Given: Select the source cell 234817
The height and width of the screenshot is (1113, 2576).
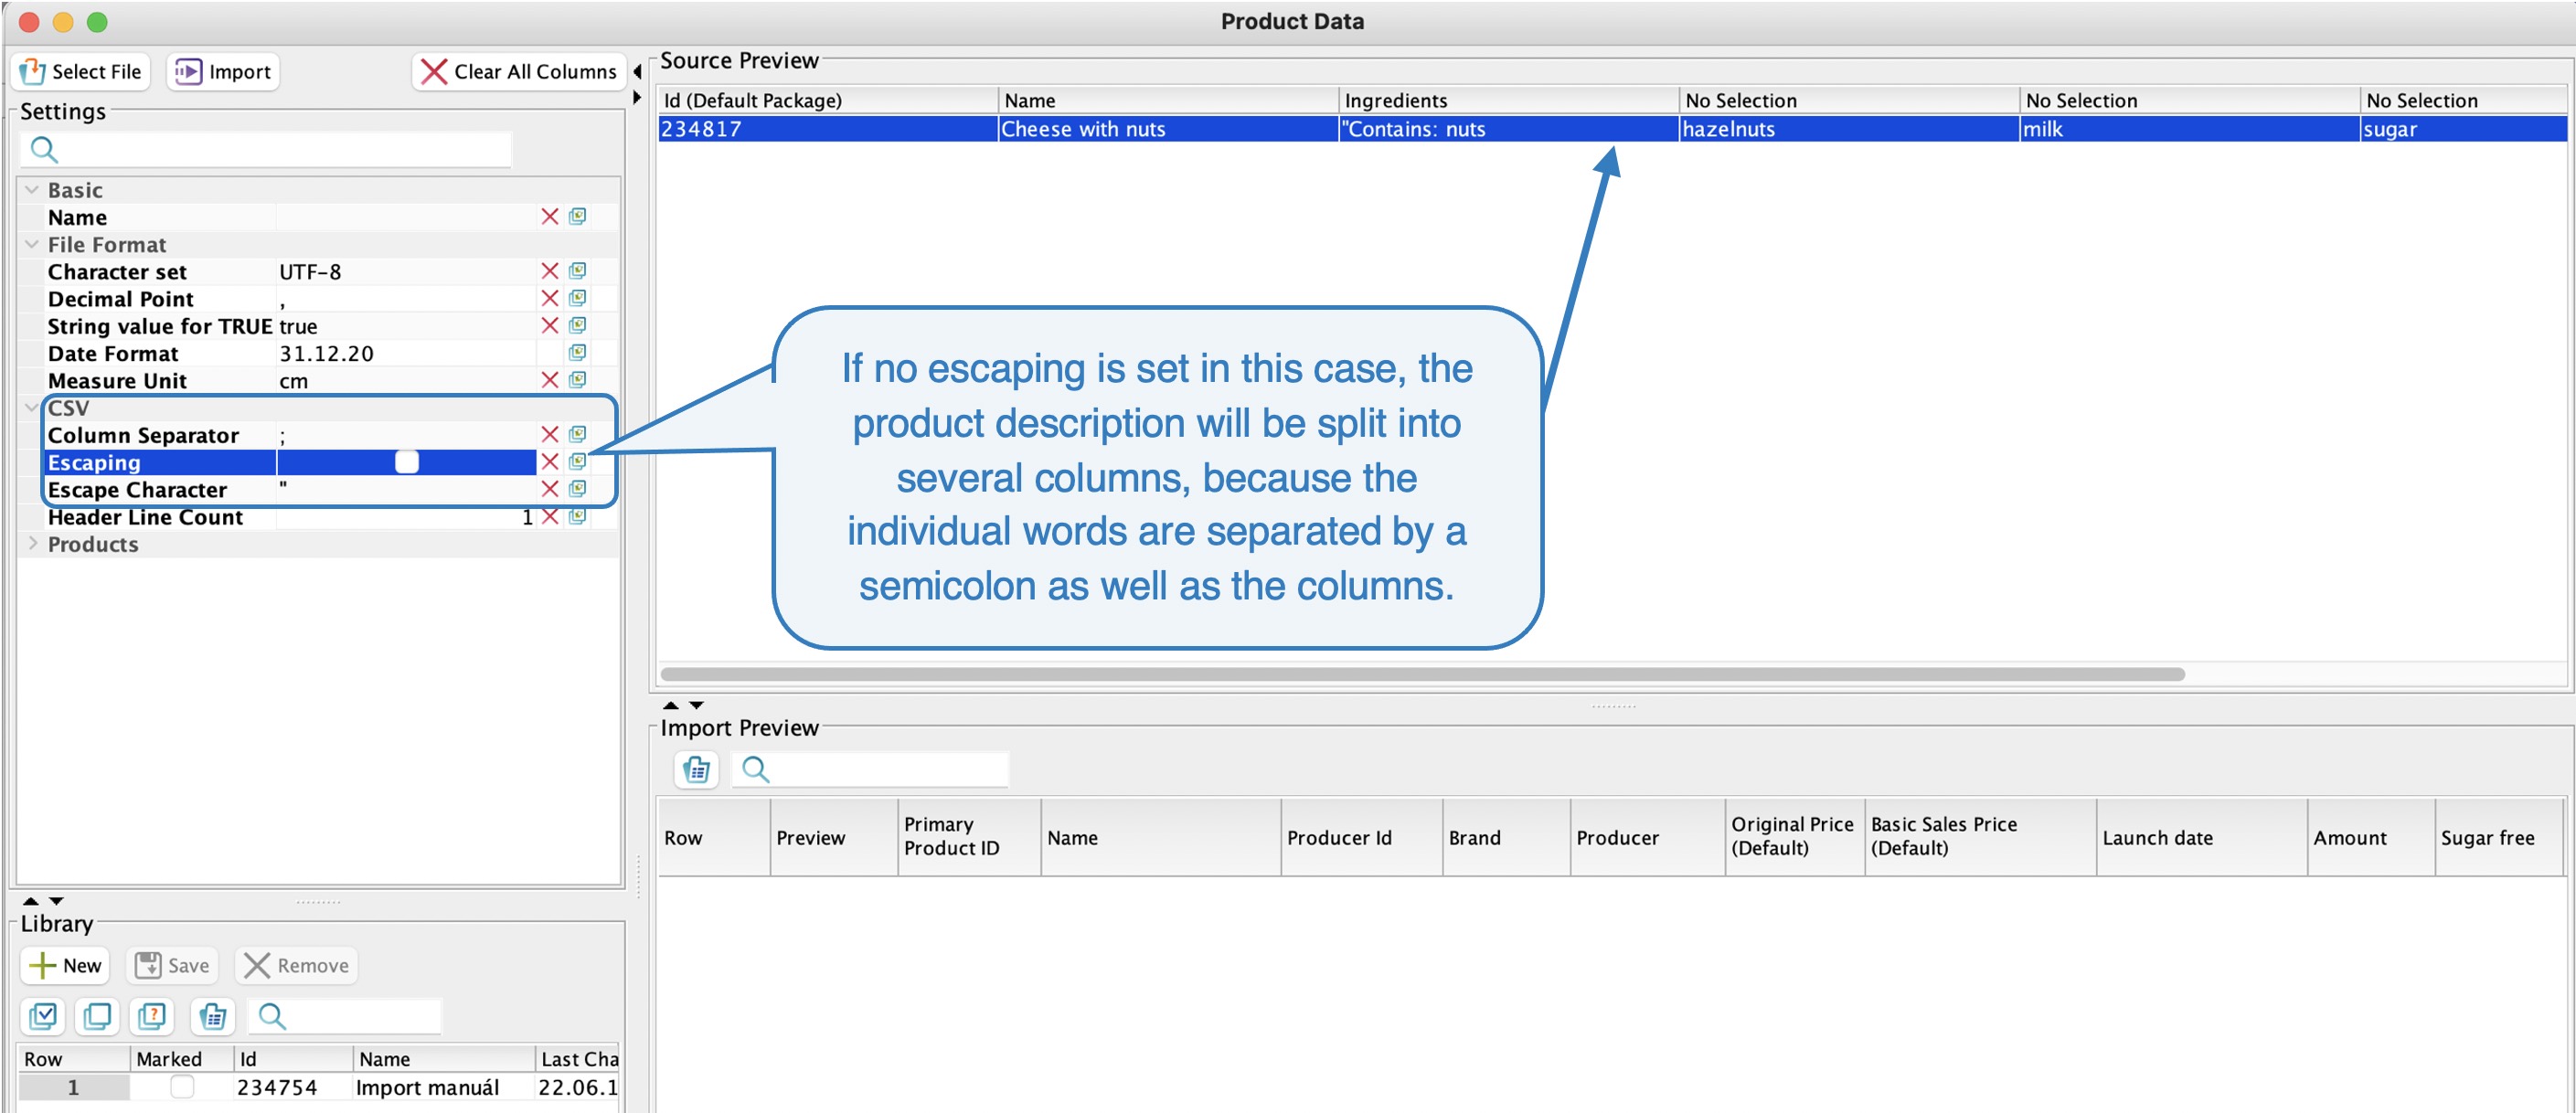Looking at the screenshot, I should click(x=828, y=129).
